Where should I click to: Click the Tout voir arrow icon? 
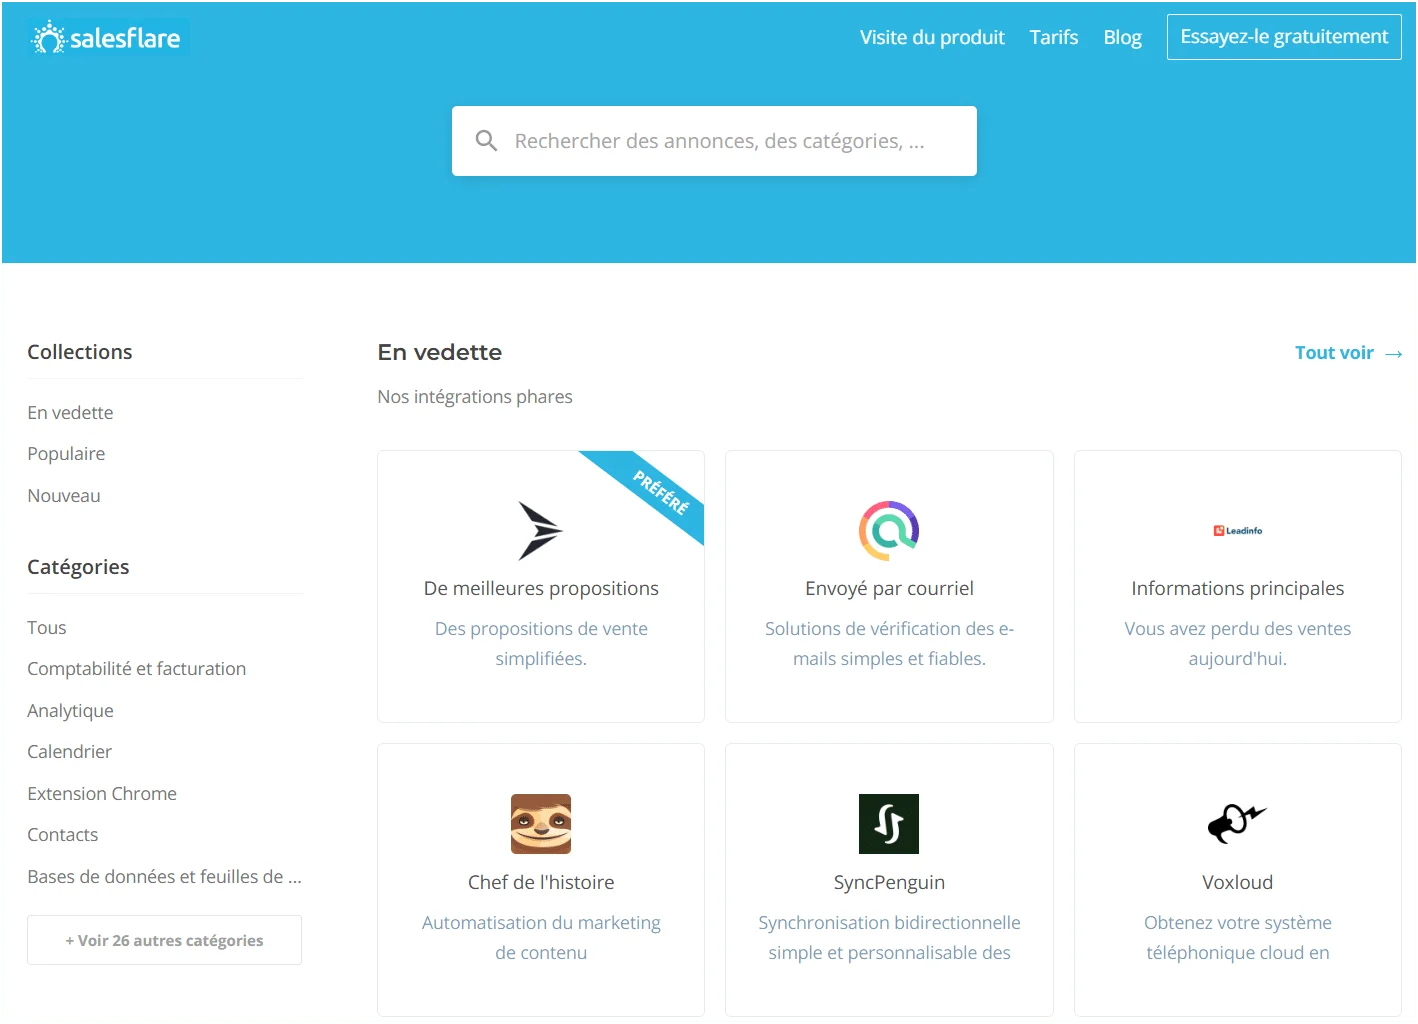tap(1393, 354)
